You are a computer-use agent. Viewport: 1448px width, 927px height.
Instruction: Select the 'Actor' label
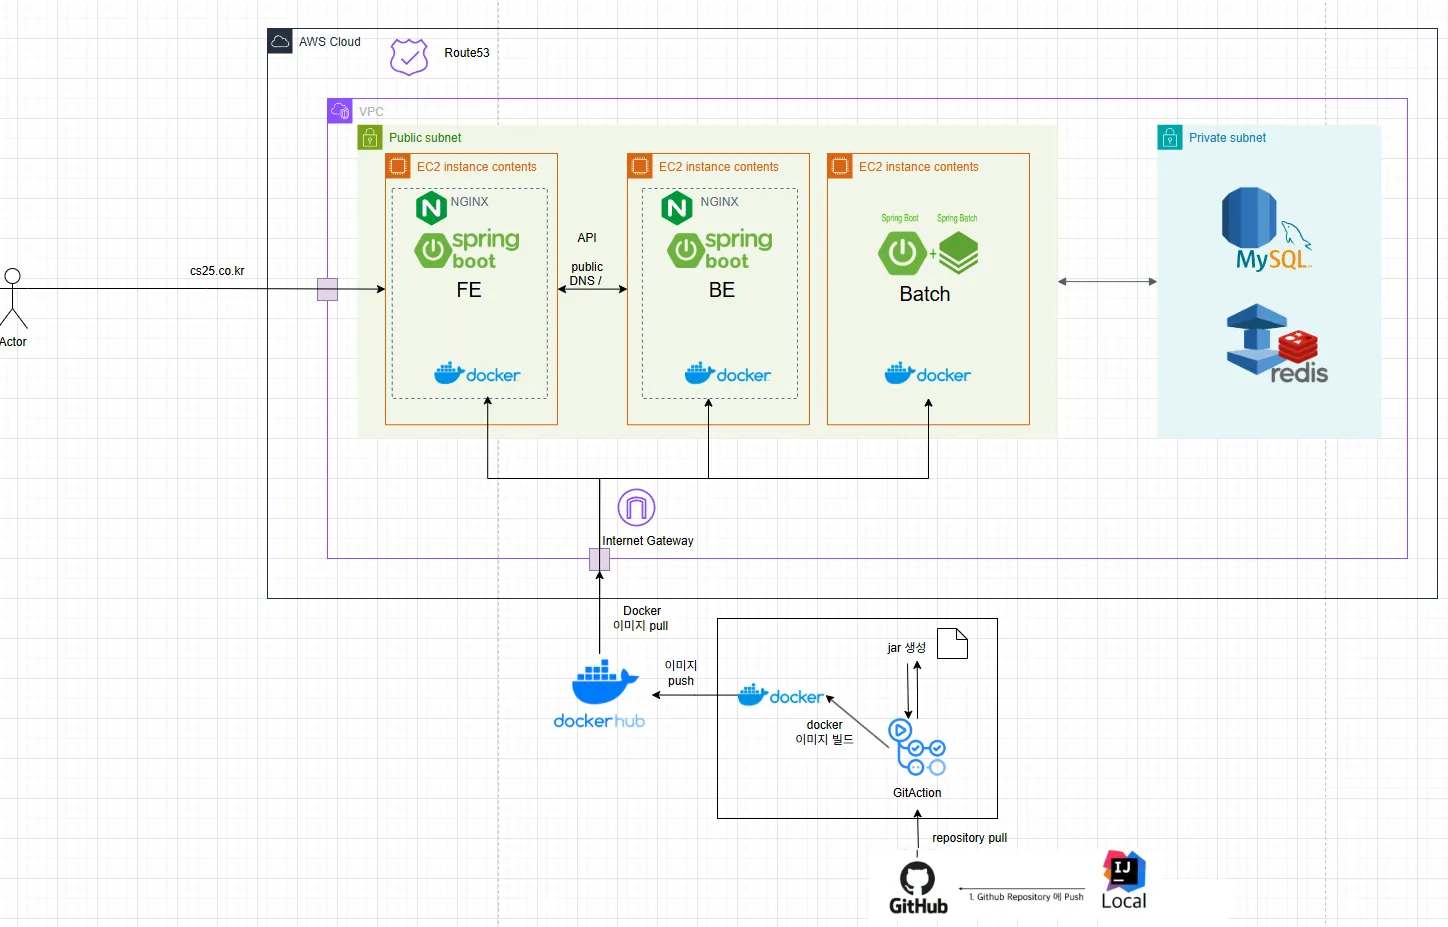tap(13, 342)
